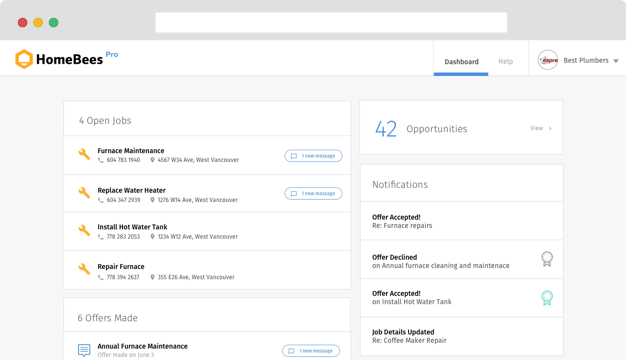Viewport: 626px width, 360px height.
Task: Click the wrench icon for Install Hot Water Tank
Action: click(x=84, y=230)
